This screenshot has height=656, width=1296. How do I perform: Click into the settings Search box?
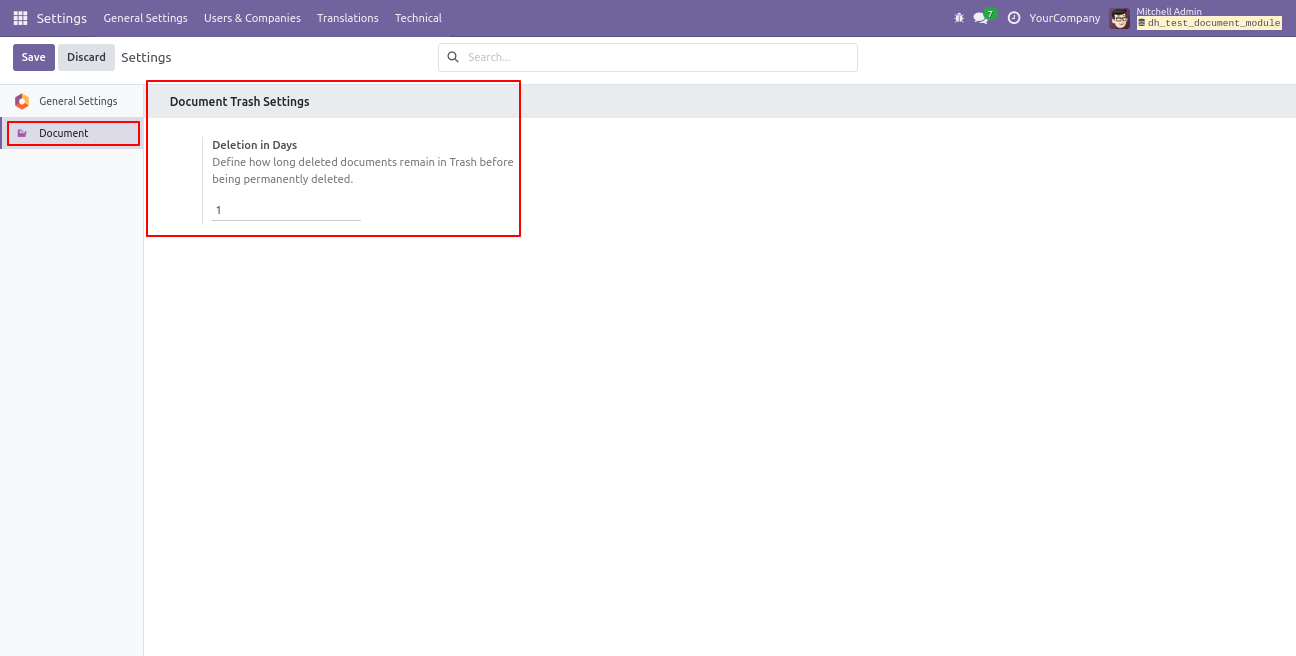(x=655, y=58)
